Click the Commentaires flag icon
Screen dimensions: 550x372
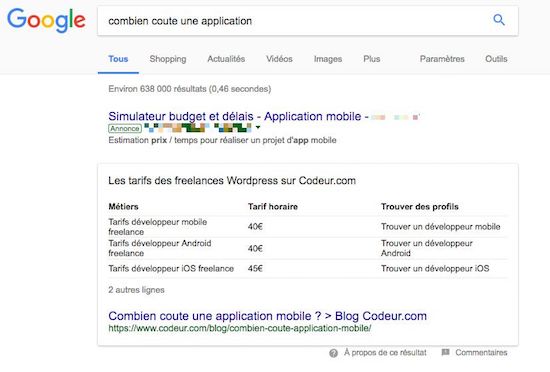(x=445, y=352)
